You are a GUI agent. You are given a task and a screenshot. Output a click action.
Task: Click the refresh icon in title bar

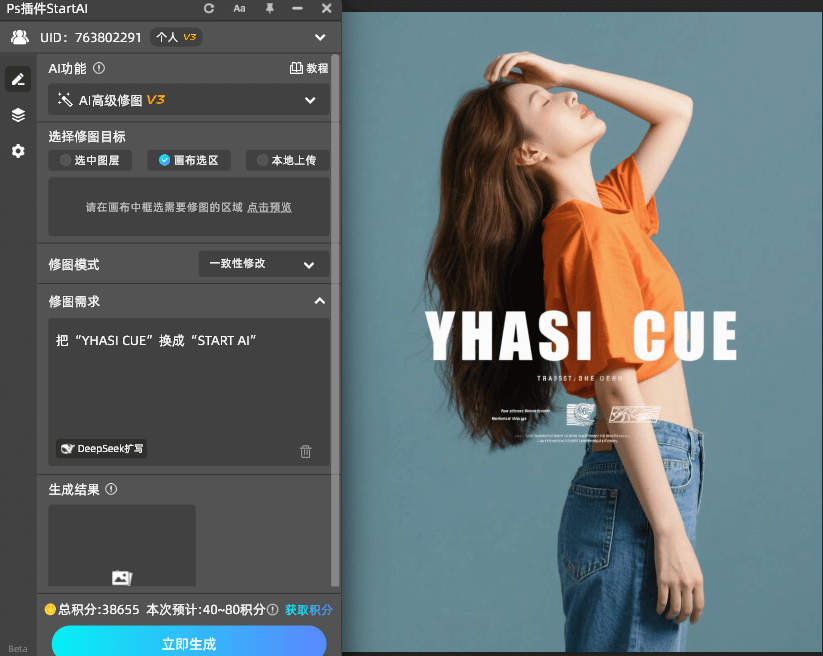point(209,8)
